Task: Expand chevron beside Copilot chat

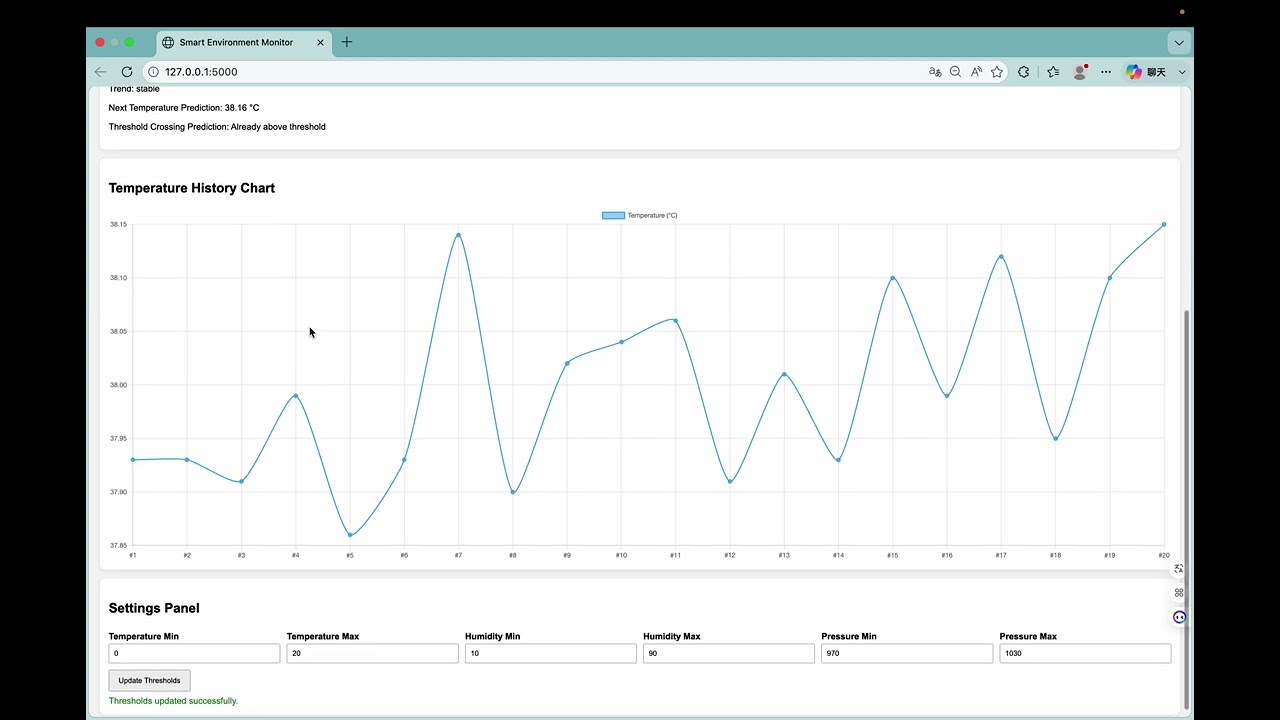Action: point(1182,72)
